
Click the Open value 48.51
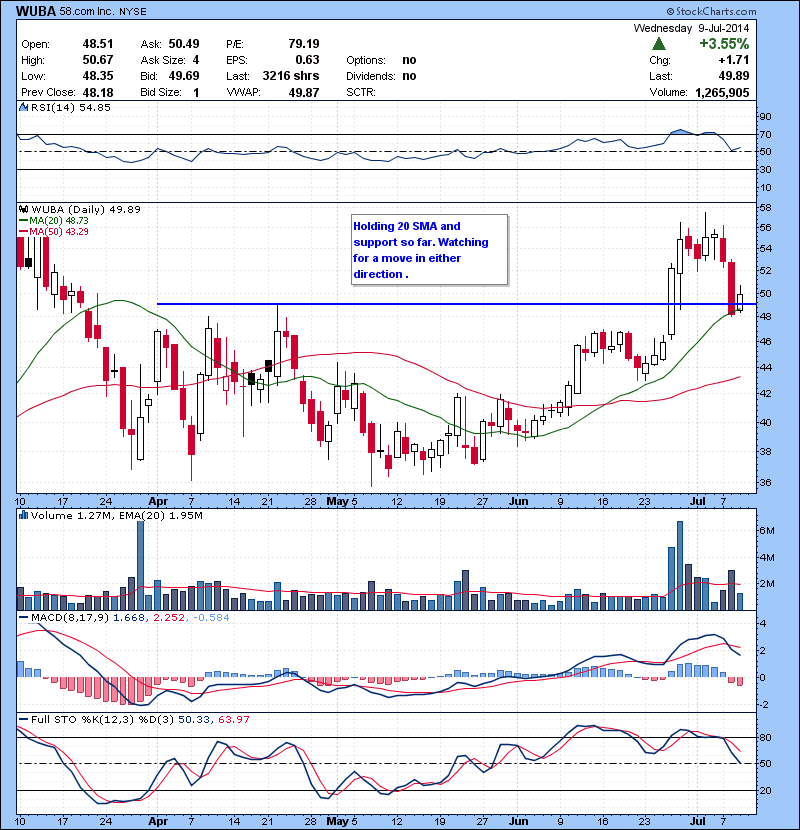pyautogui.click(x=97, y=44)
